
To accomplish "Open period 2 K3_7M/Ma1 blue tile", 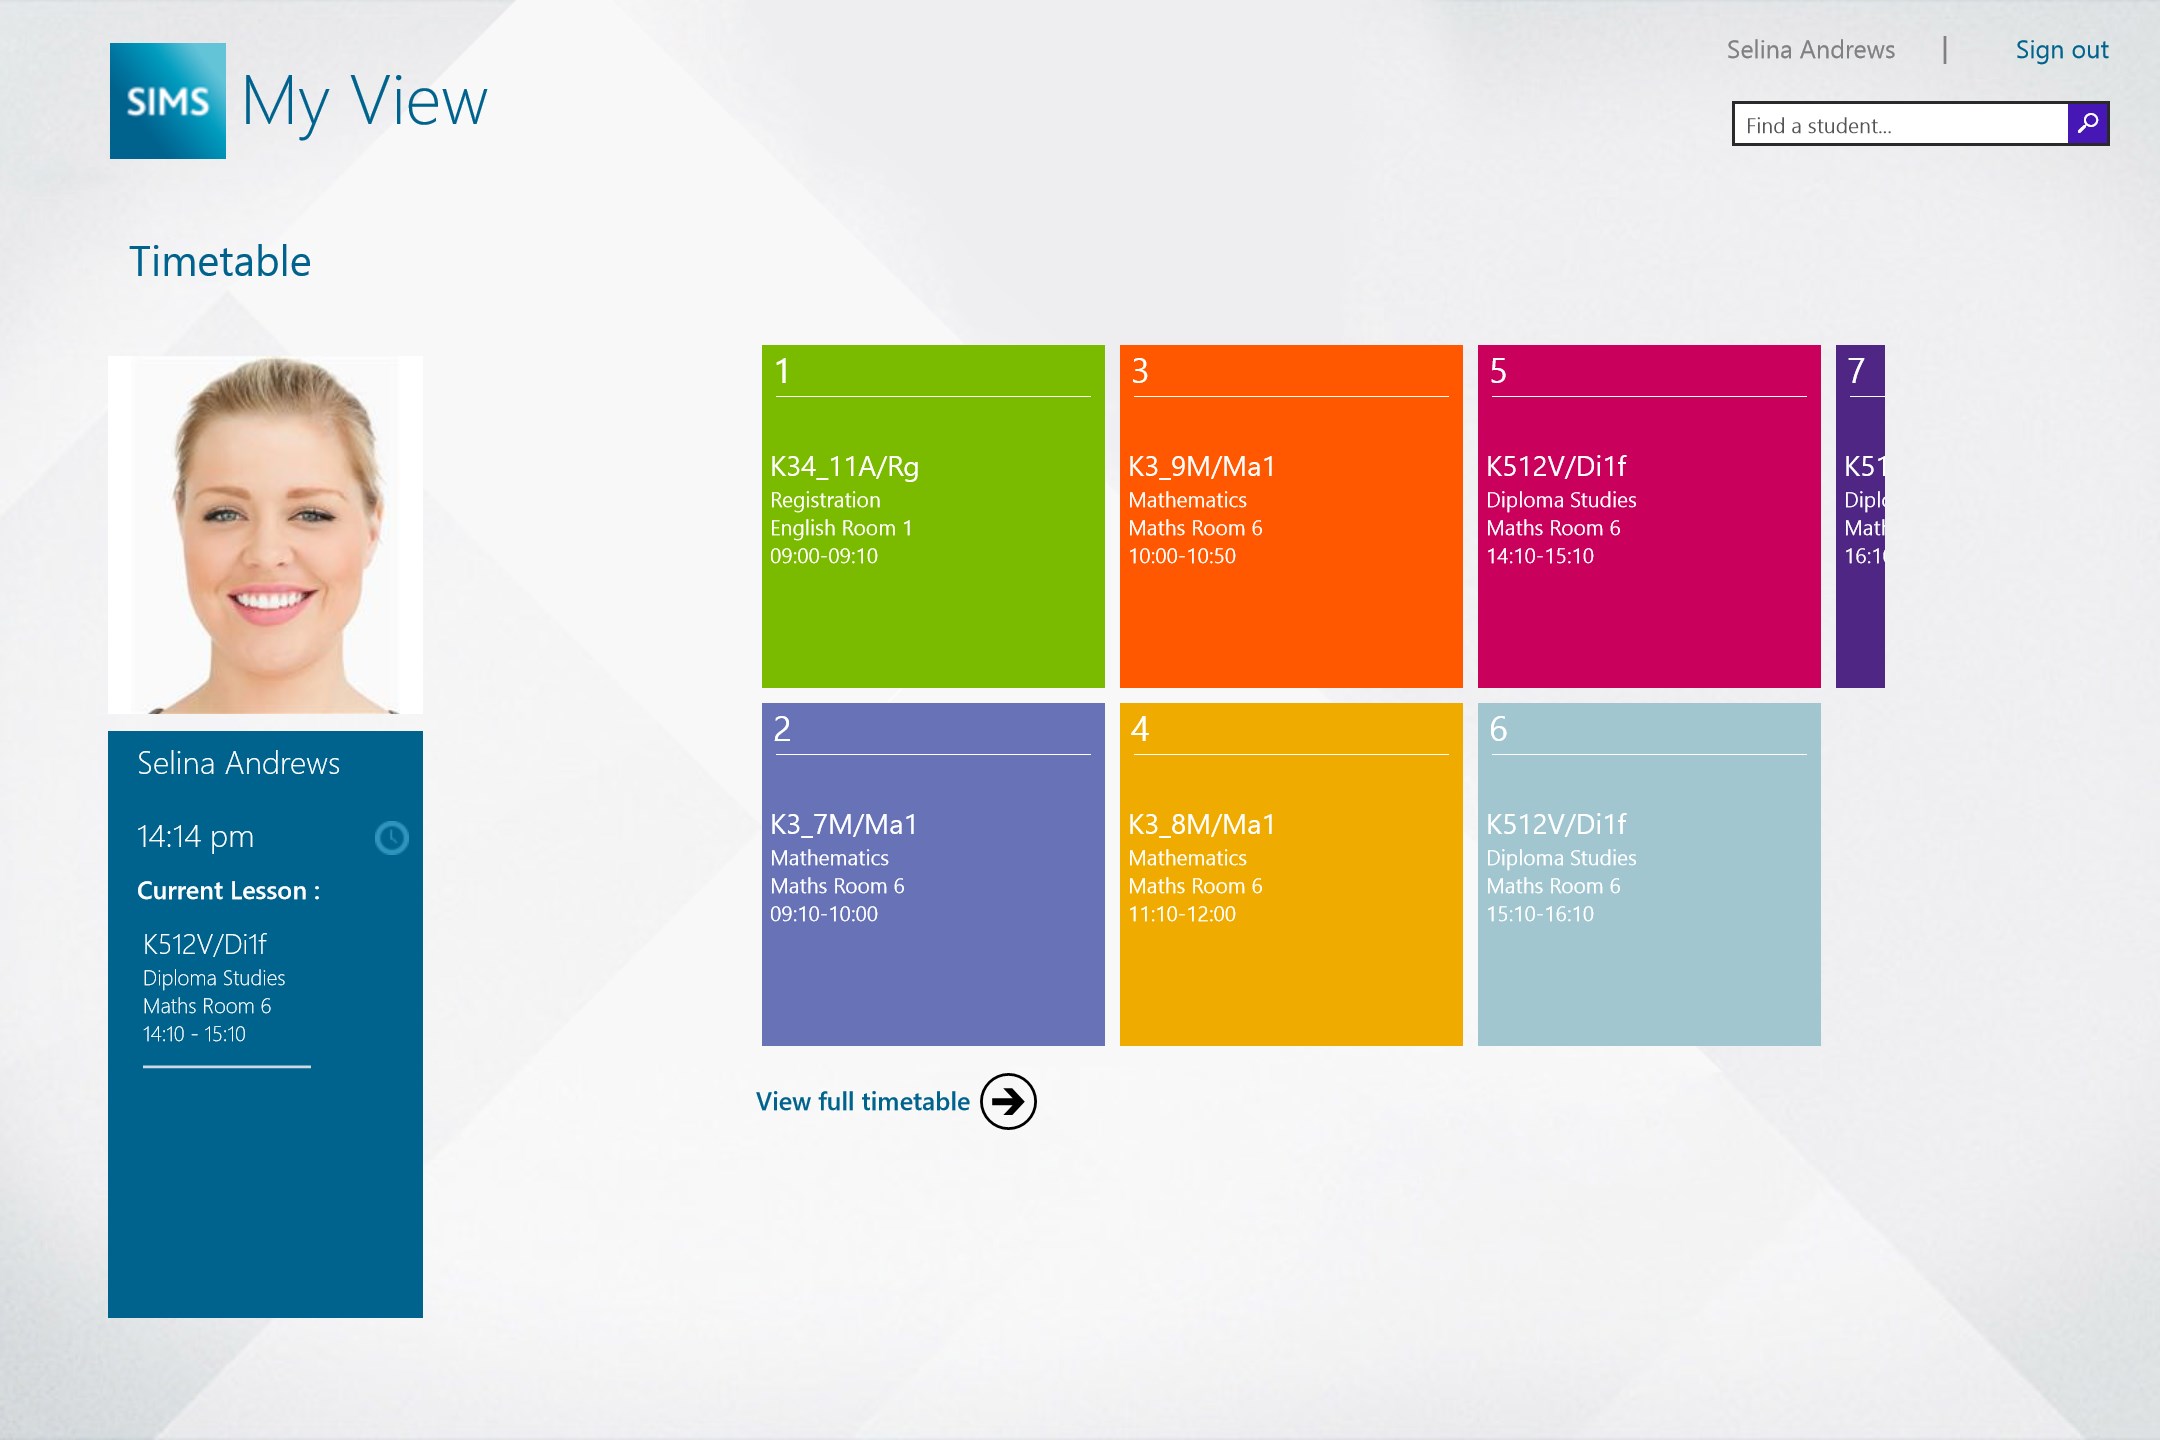I will [x=932, y=874].
